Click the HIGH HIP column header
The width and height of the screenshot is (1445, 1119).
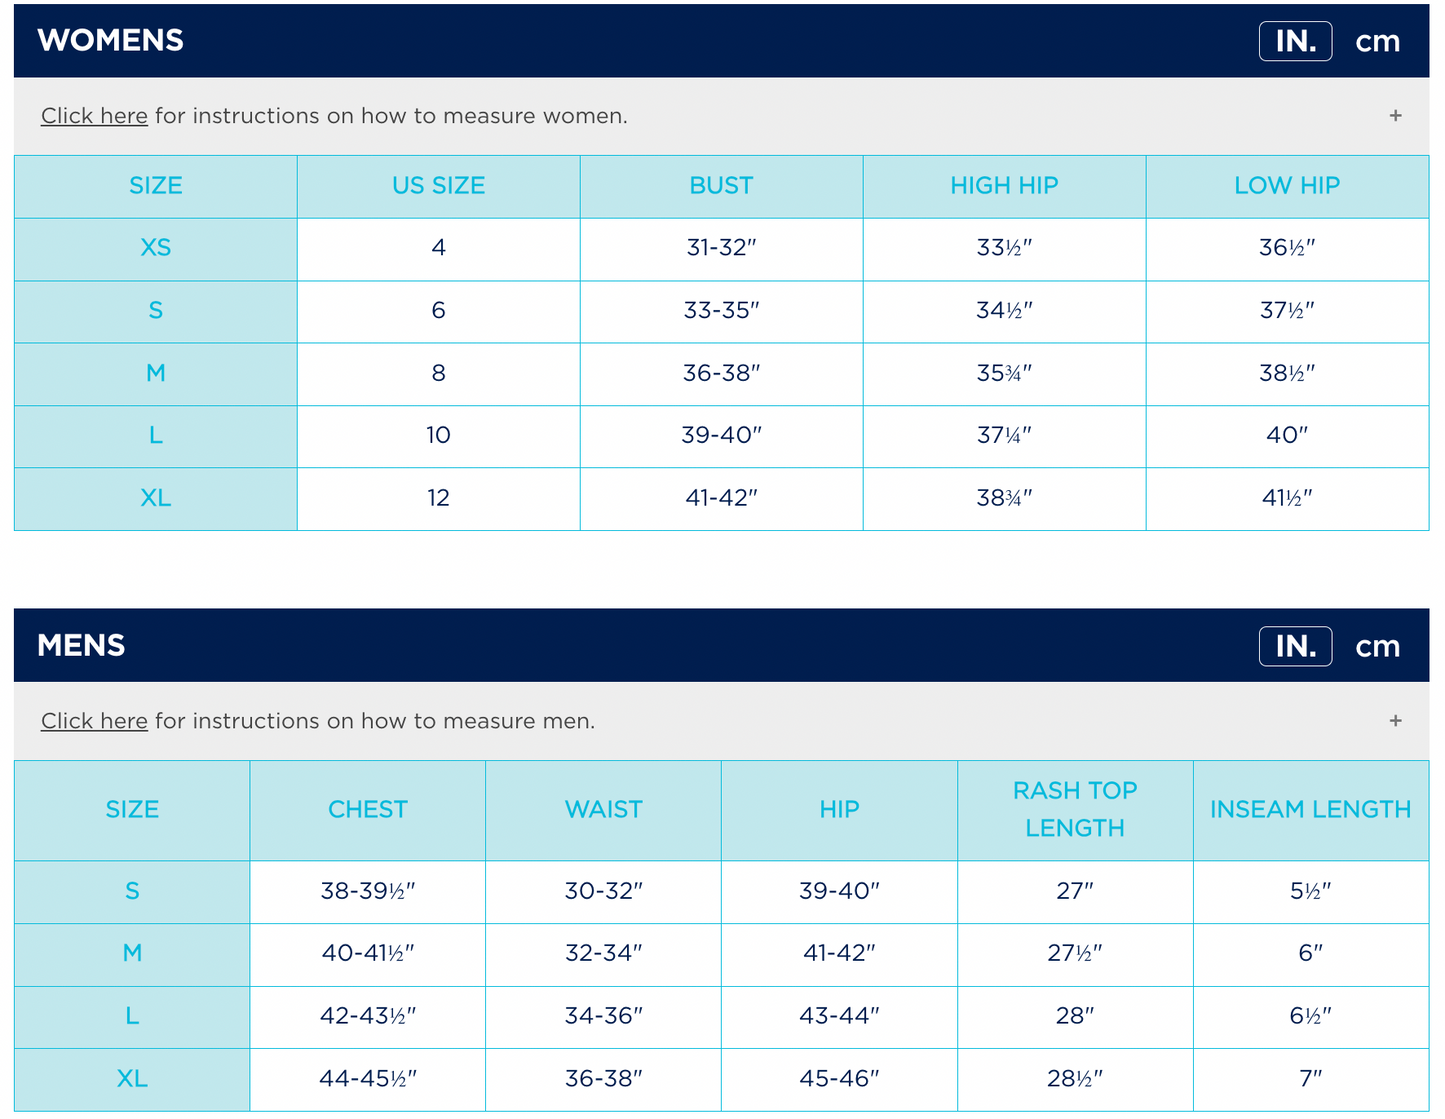tap(1004, 186)
